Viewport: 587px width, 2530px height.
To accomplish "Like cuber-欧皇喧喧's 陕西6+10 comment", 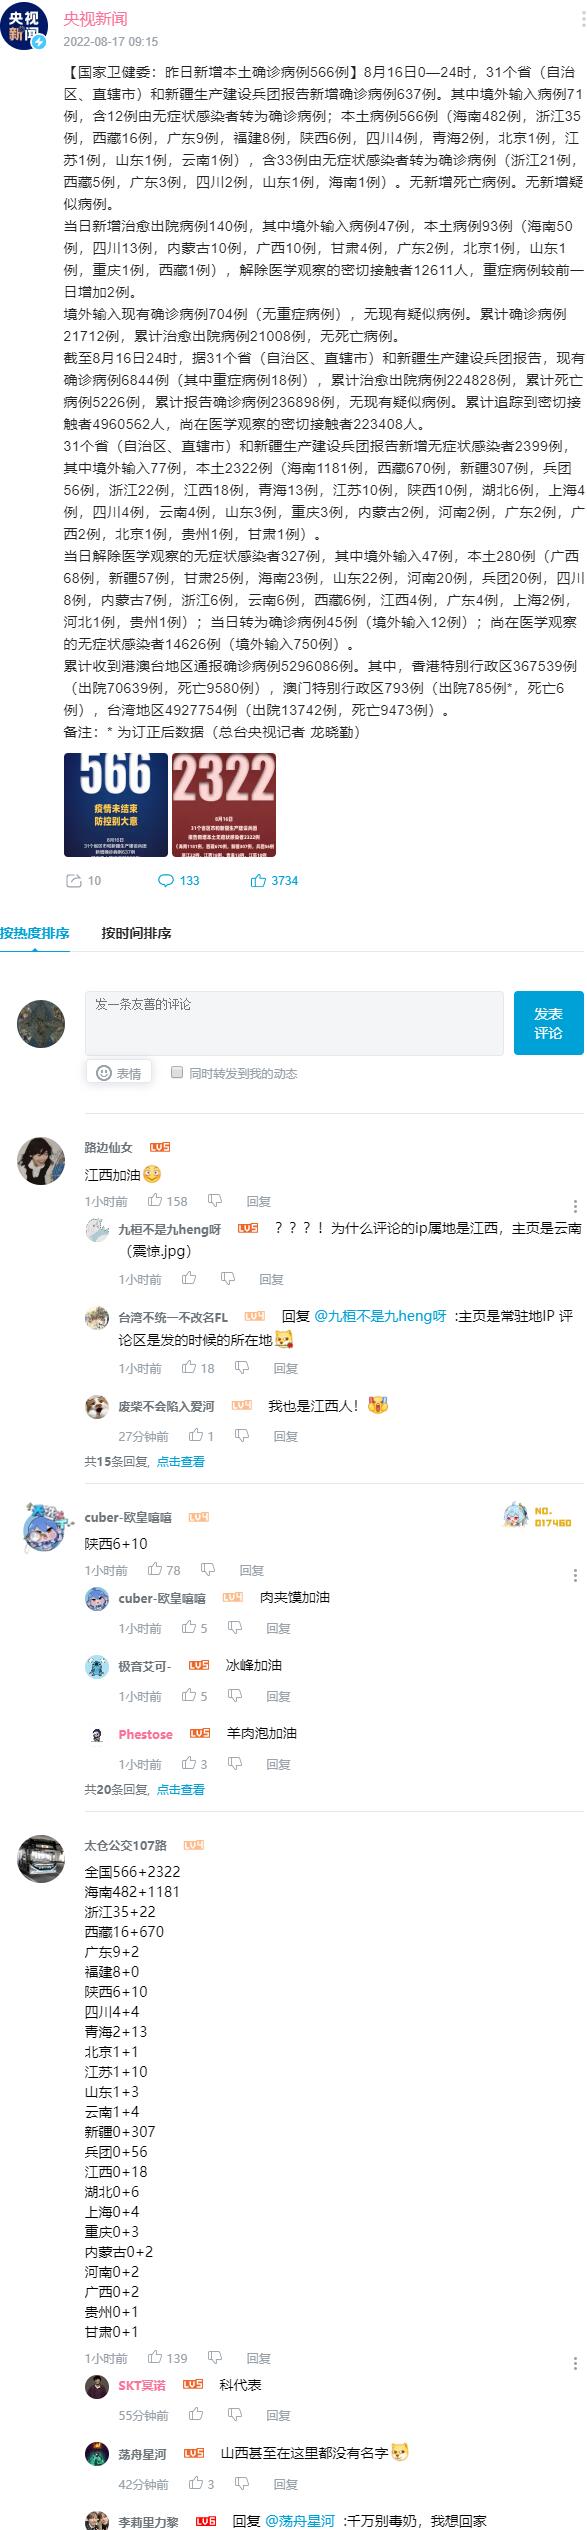I will pyautogui.click(x=155, y=1570).
